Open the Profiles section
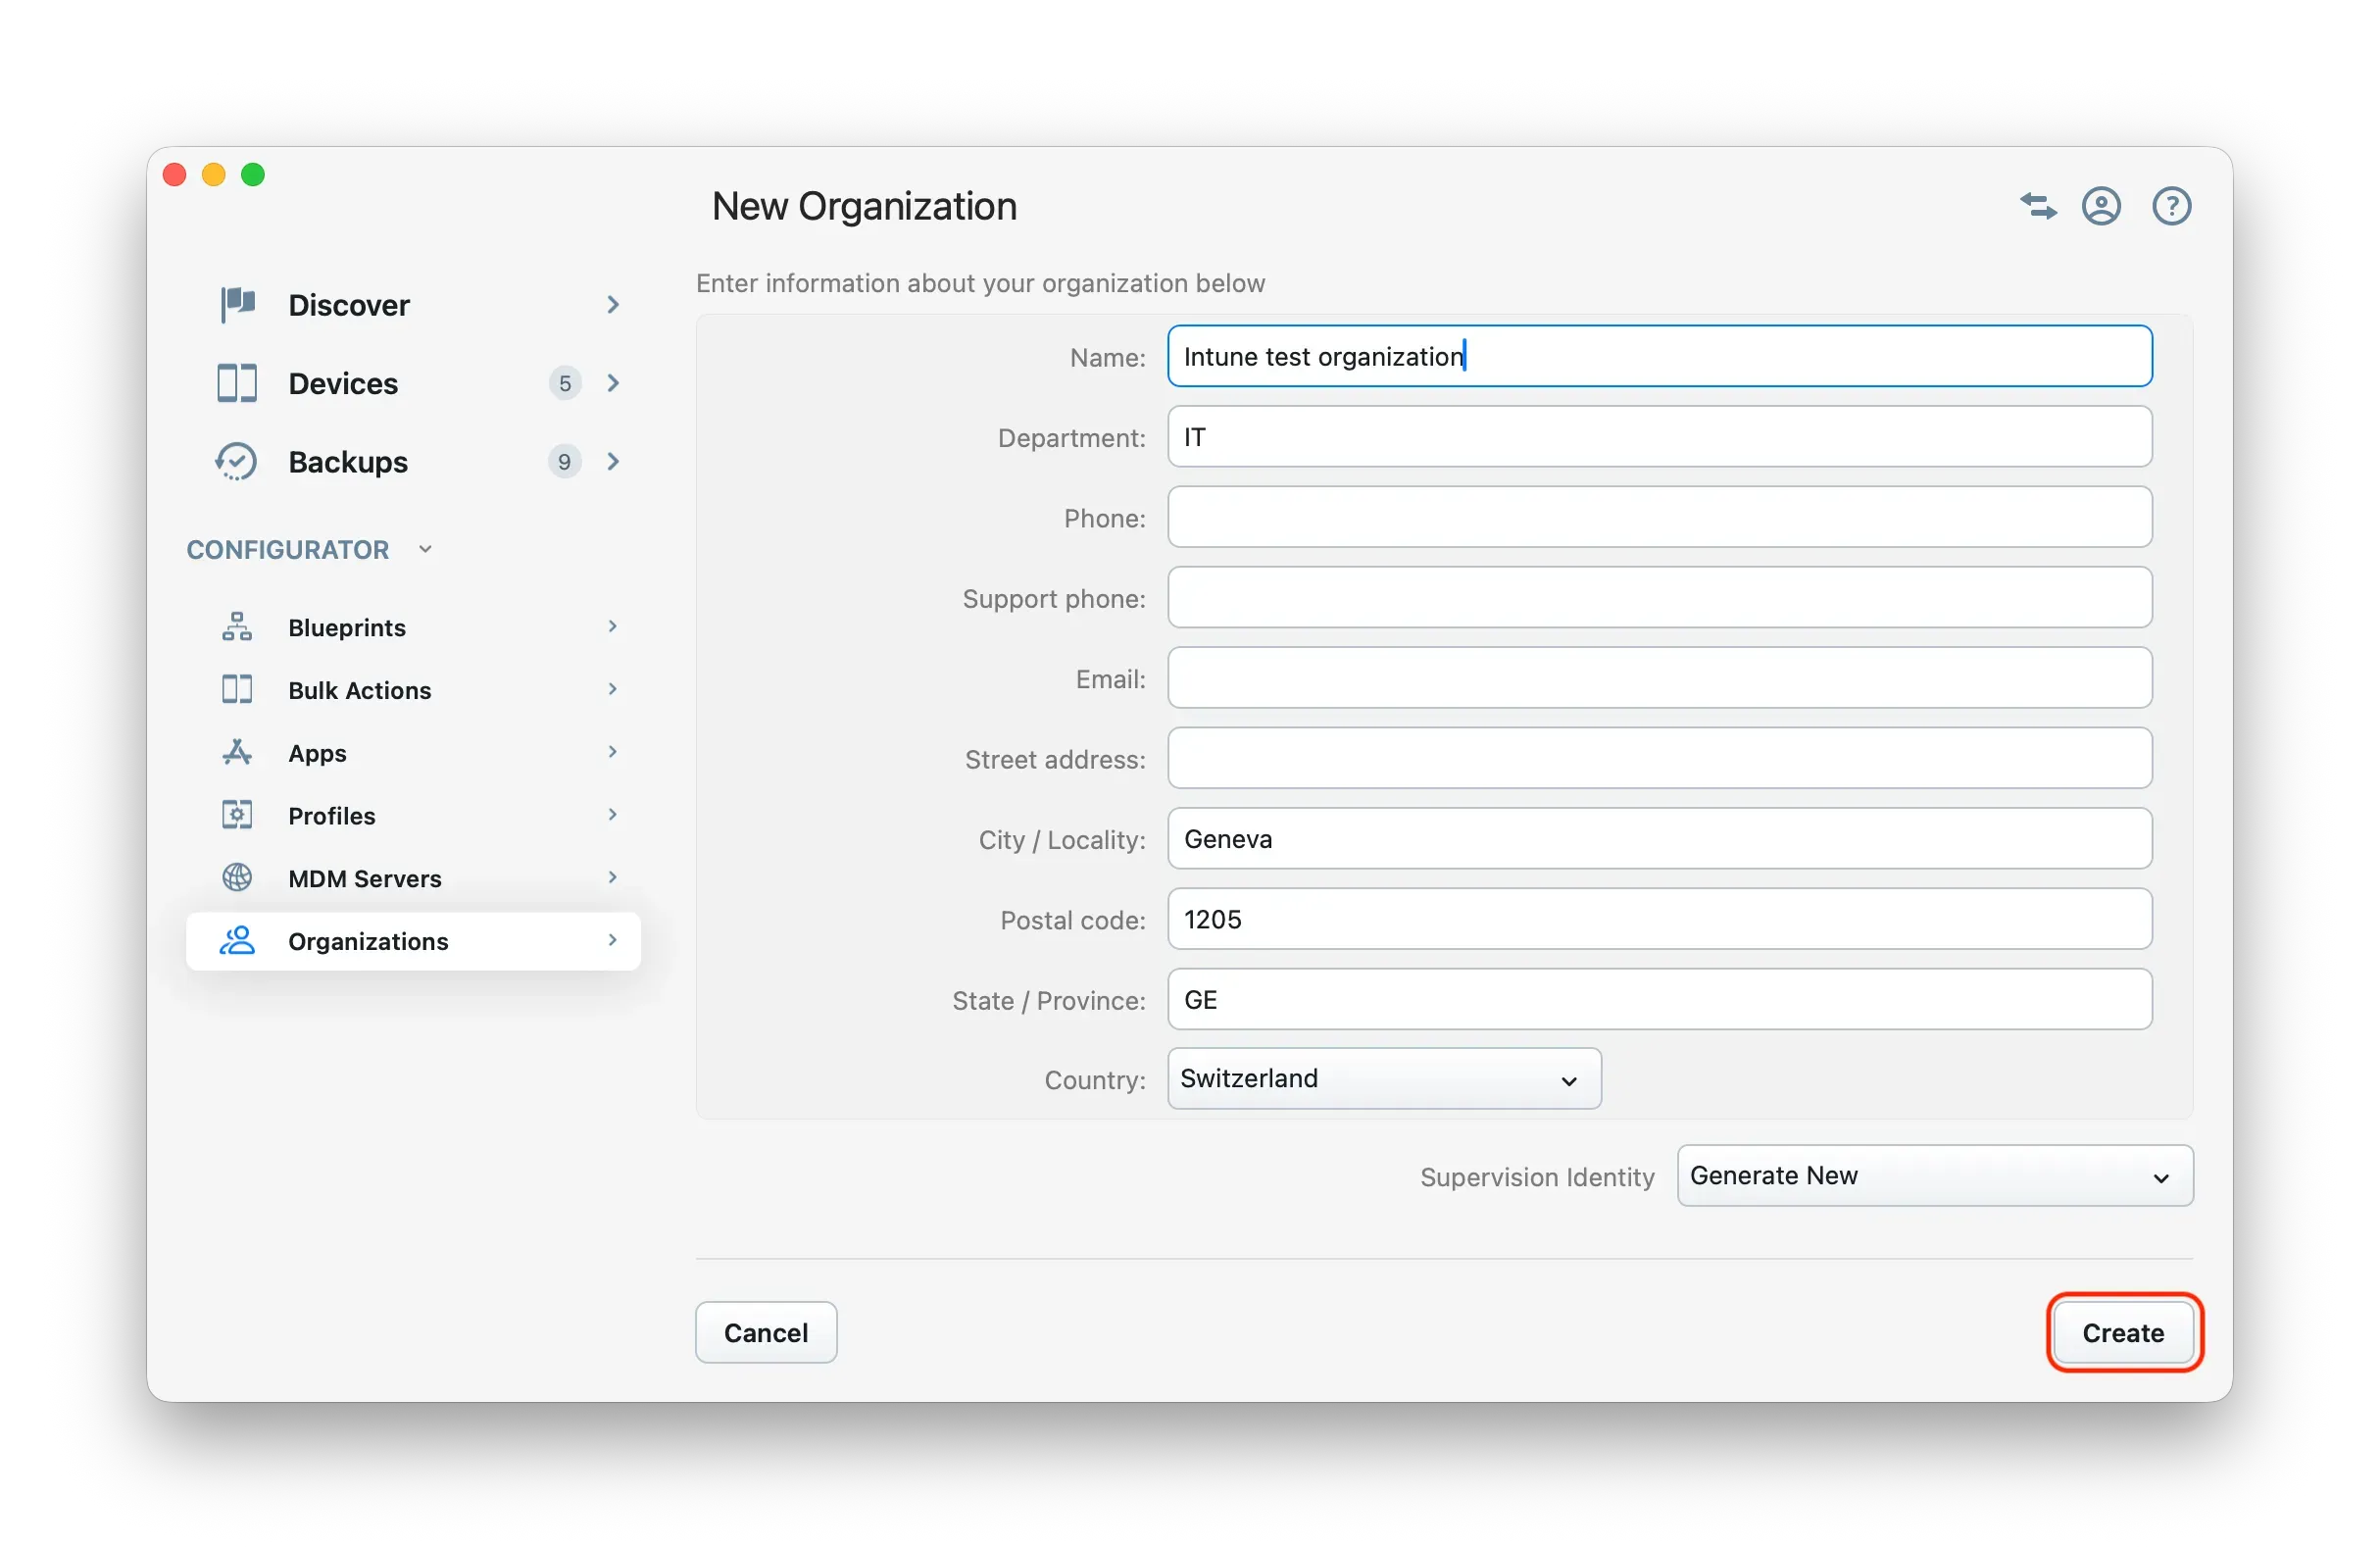2380x1549 pixels. pos(331,815)
